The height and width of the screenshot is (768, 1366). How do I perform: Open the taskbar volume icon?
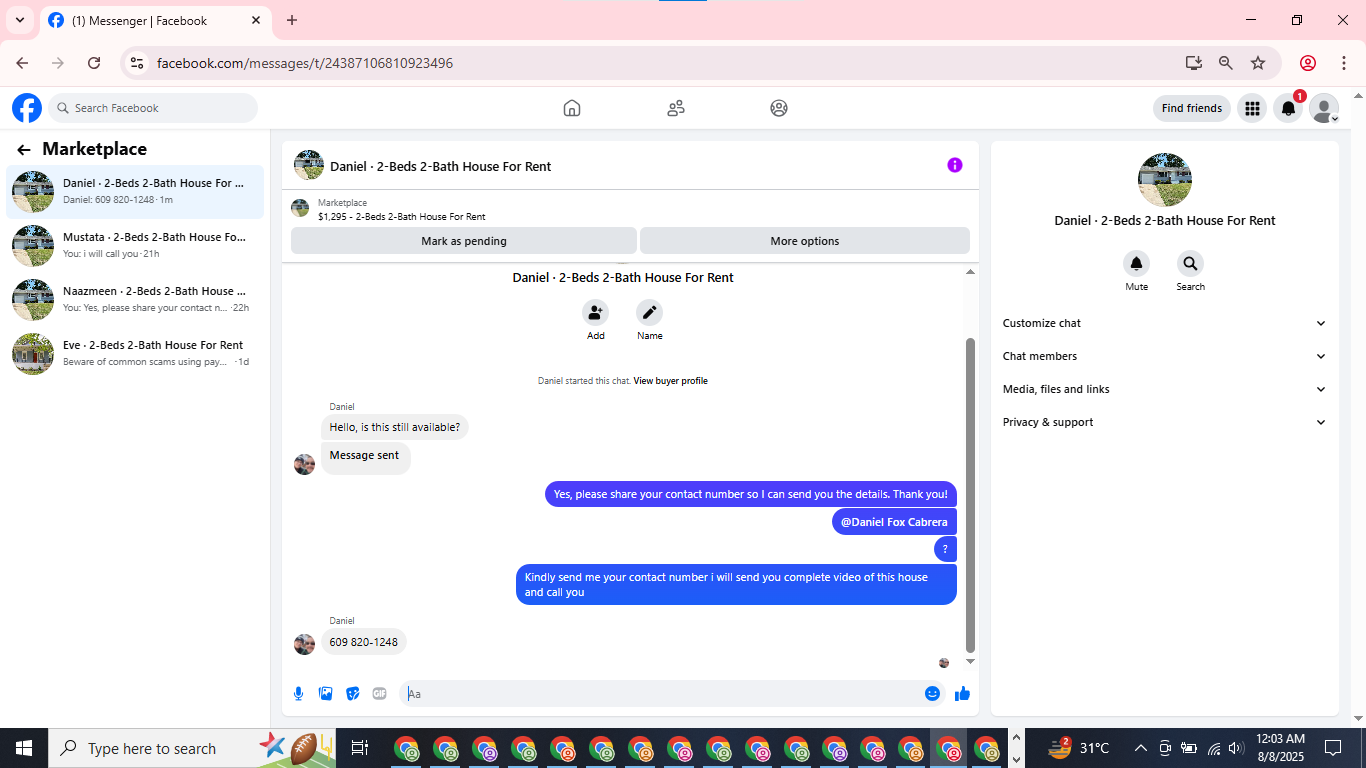click(1236, 748)
